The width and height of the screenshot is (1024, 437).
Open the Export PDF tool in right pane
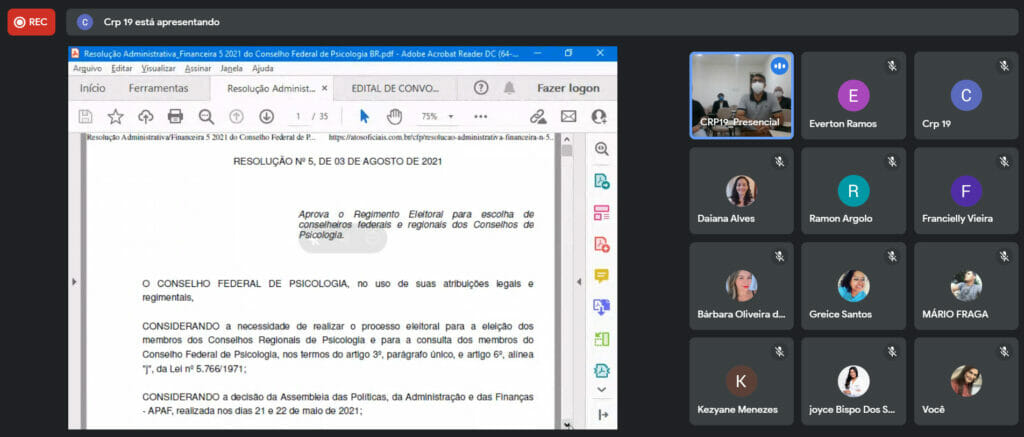pos(601,181)
